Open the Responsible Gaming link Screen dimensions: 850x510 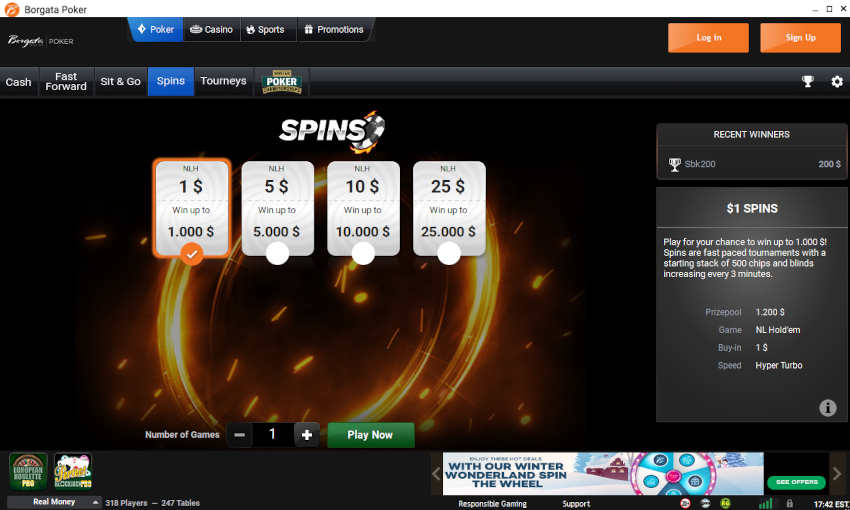click(492, 504)
